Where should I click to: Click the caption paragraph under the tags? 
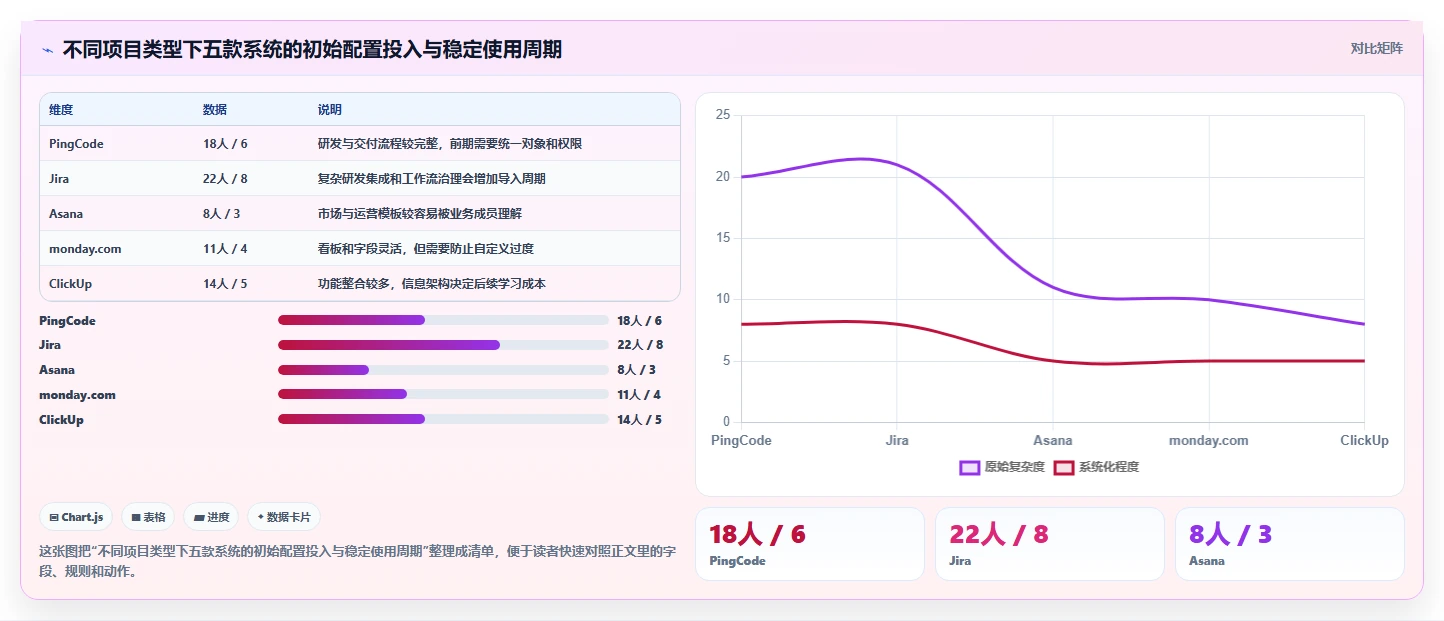pos(358,561)
